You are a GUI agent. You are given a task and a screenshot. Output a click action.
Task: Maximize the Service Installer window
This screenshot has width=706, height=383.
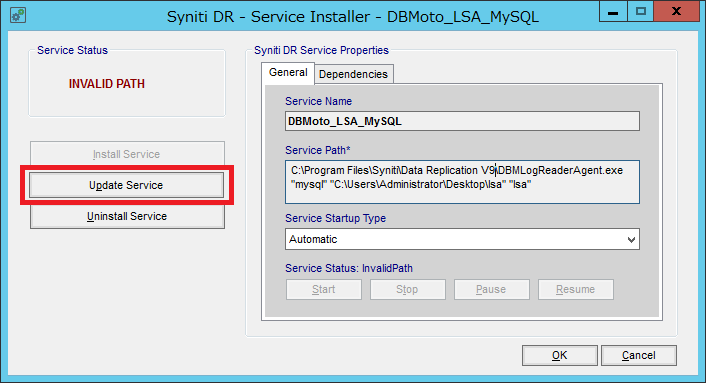pos(640,12)
